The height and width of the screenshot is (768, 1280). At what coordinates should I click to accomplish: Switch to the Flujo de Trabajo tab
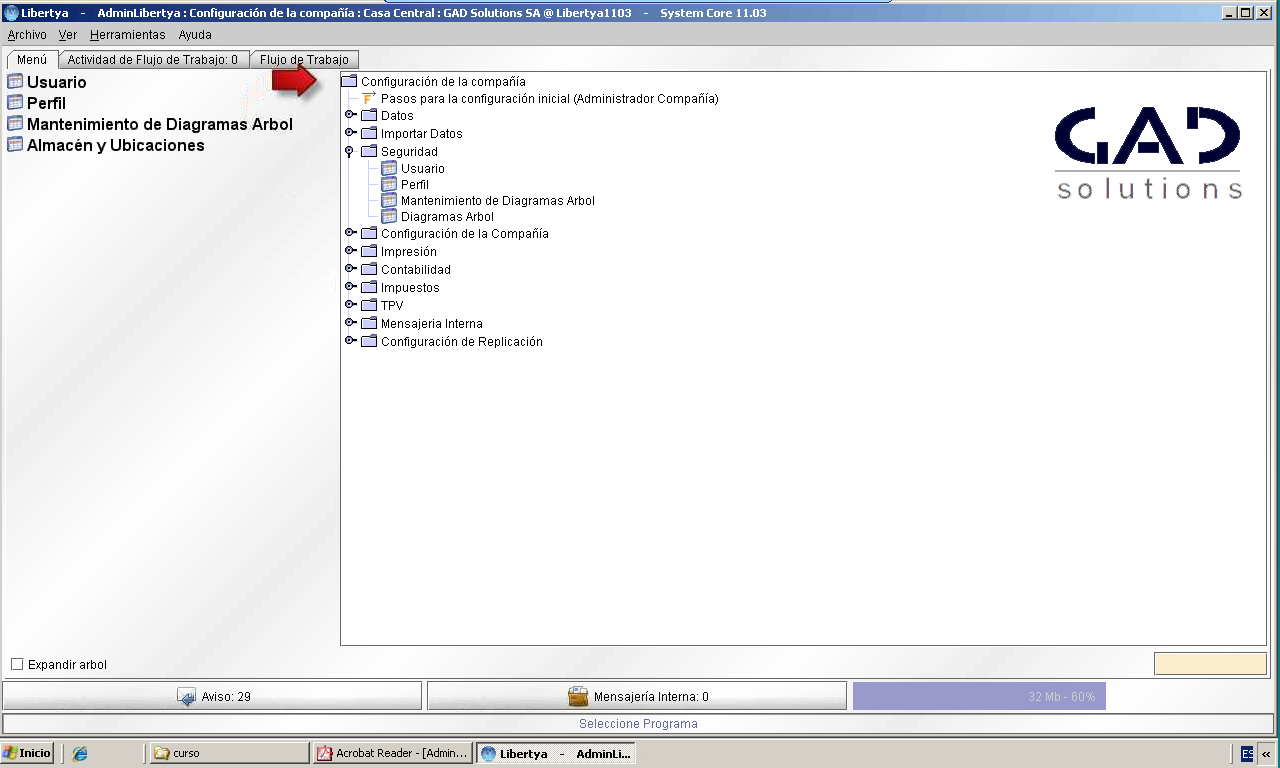pyautogui.click(x=304, y=60)
